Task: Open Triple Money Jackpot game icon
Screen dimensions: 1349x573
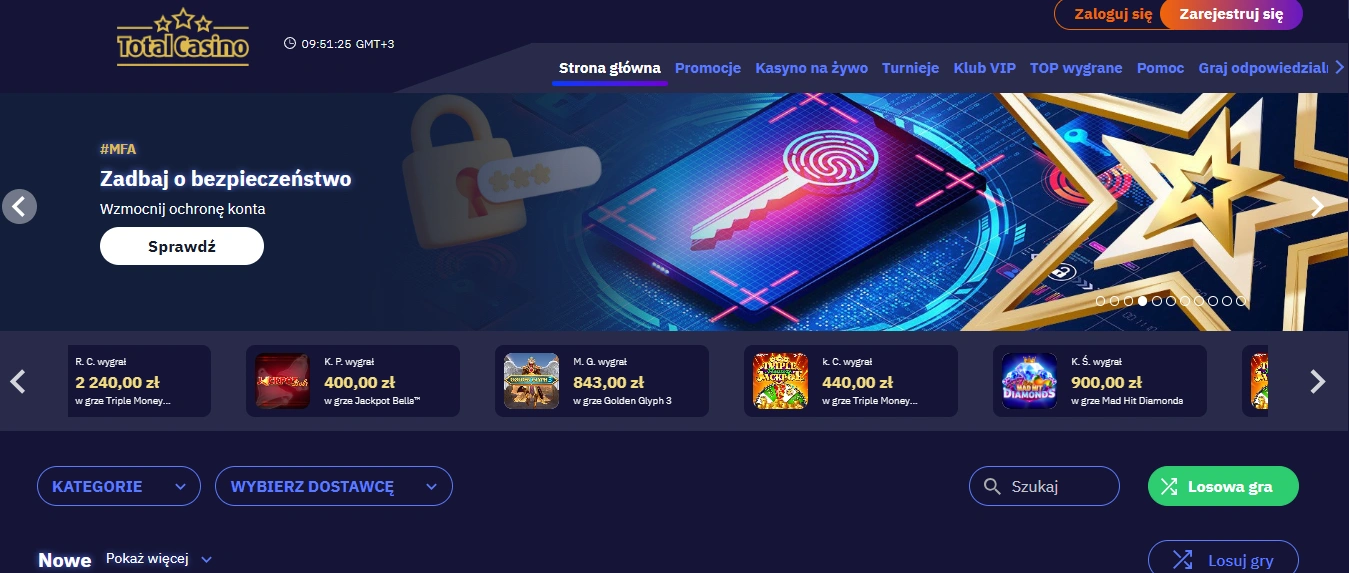Action: click(x=780, y=381)
